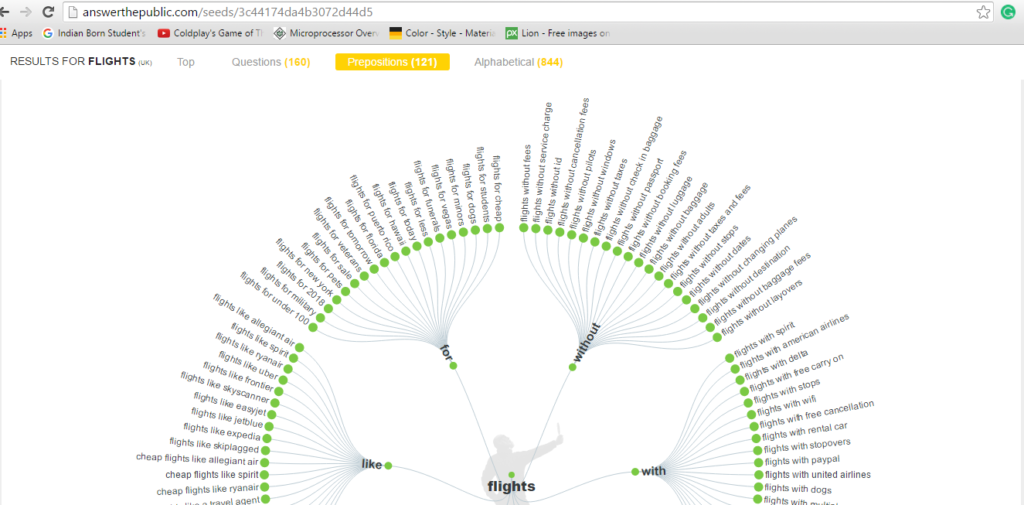The width and height of the screenshot is (1024, 505).
Task: Open the Apps bookmark shortcut
Action: (x=17, y=33)
